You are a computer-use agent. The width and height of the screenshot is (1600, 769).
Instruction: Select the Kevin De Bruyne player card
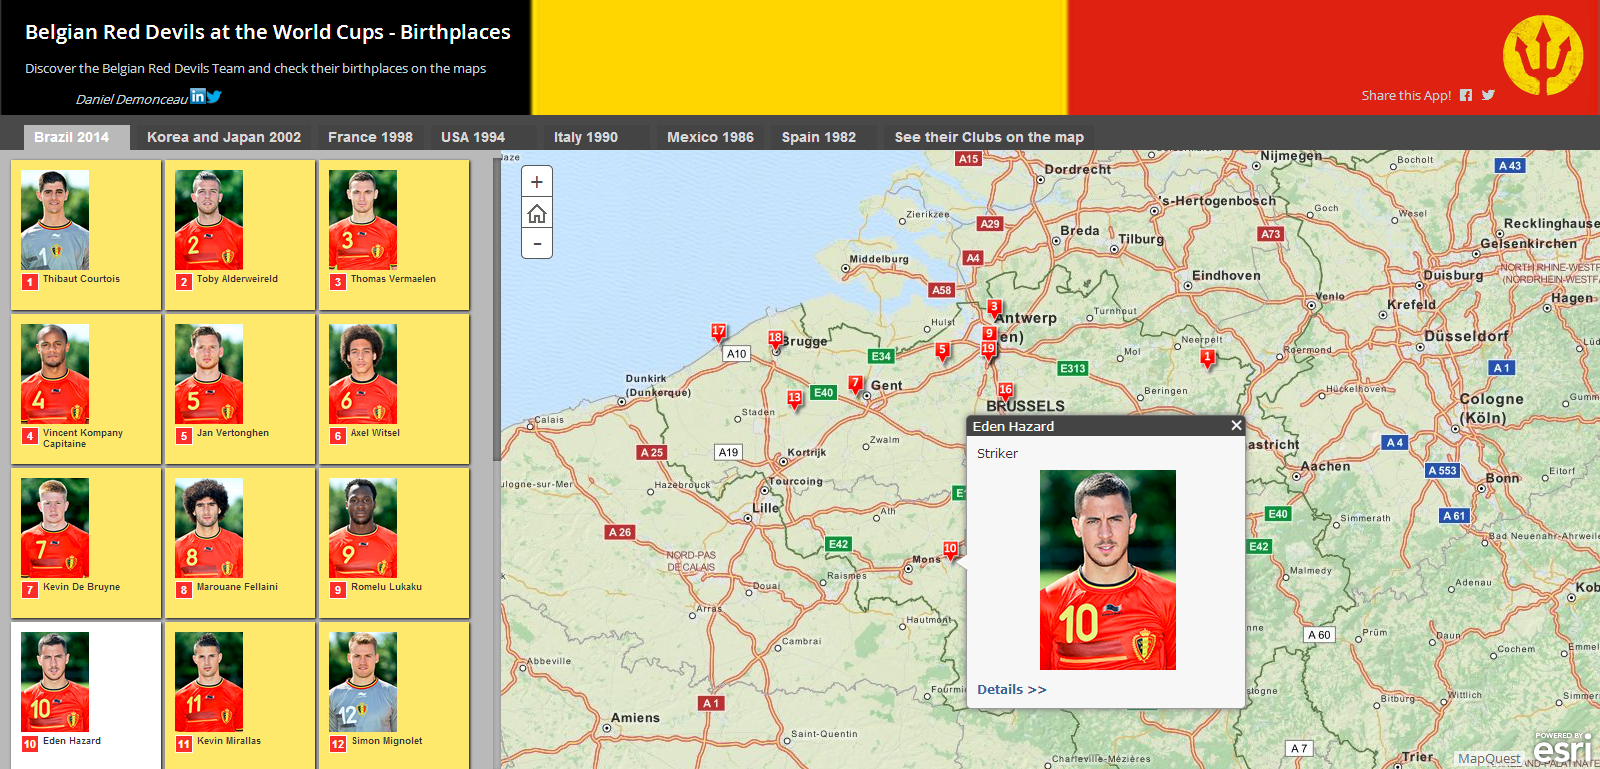[86, 543]
